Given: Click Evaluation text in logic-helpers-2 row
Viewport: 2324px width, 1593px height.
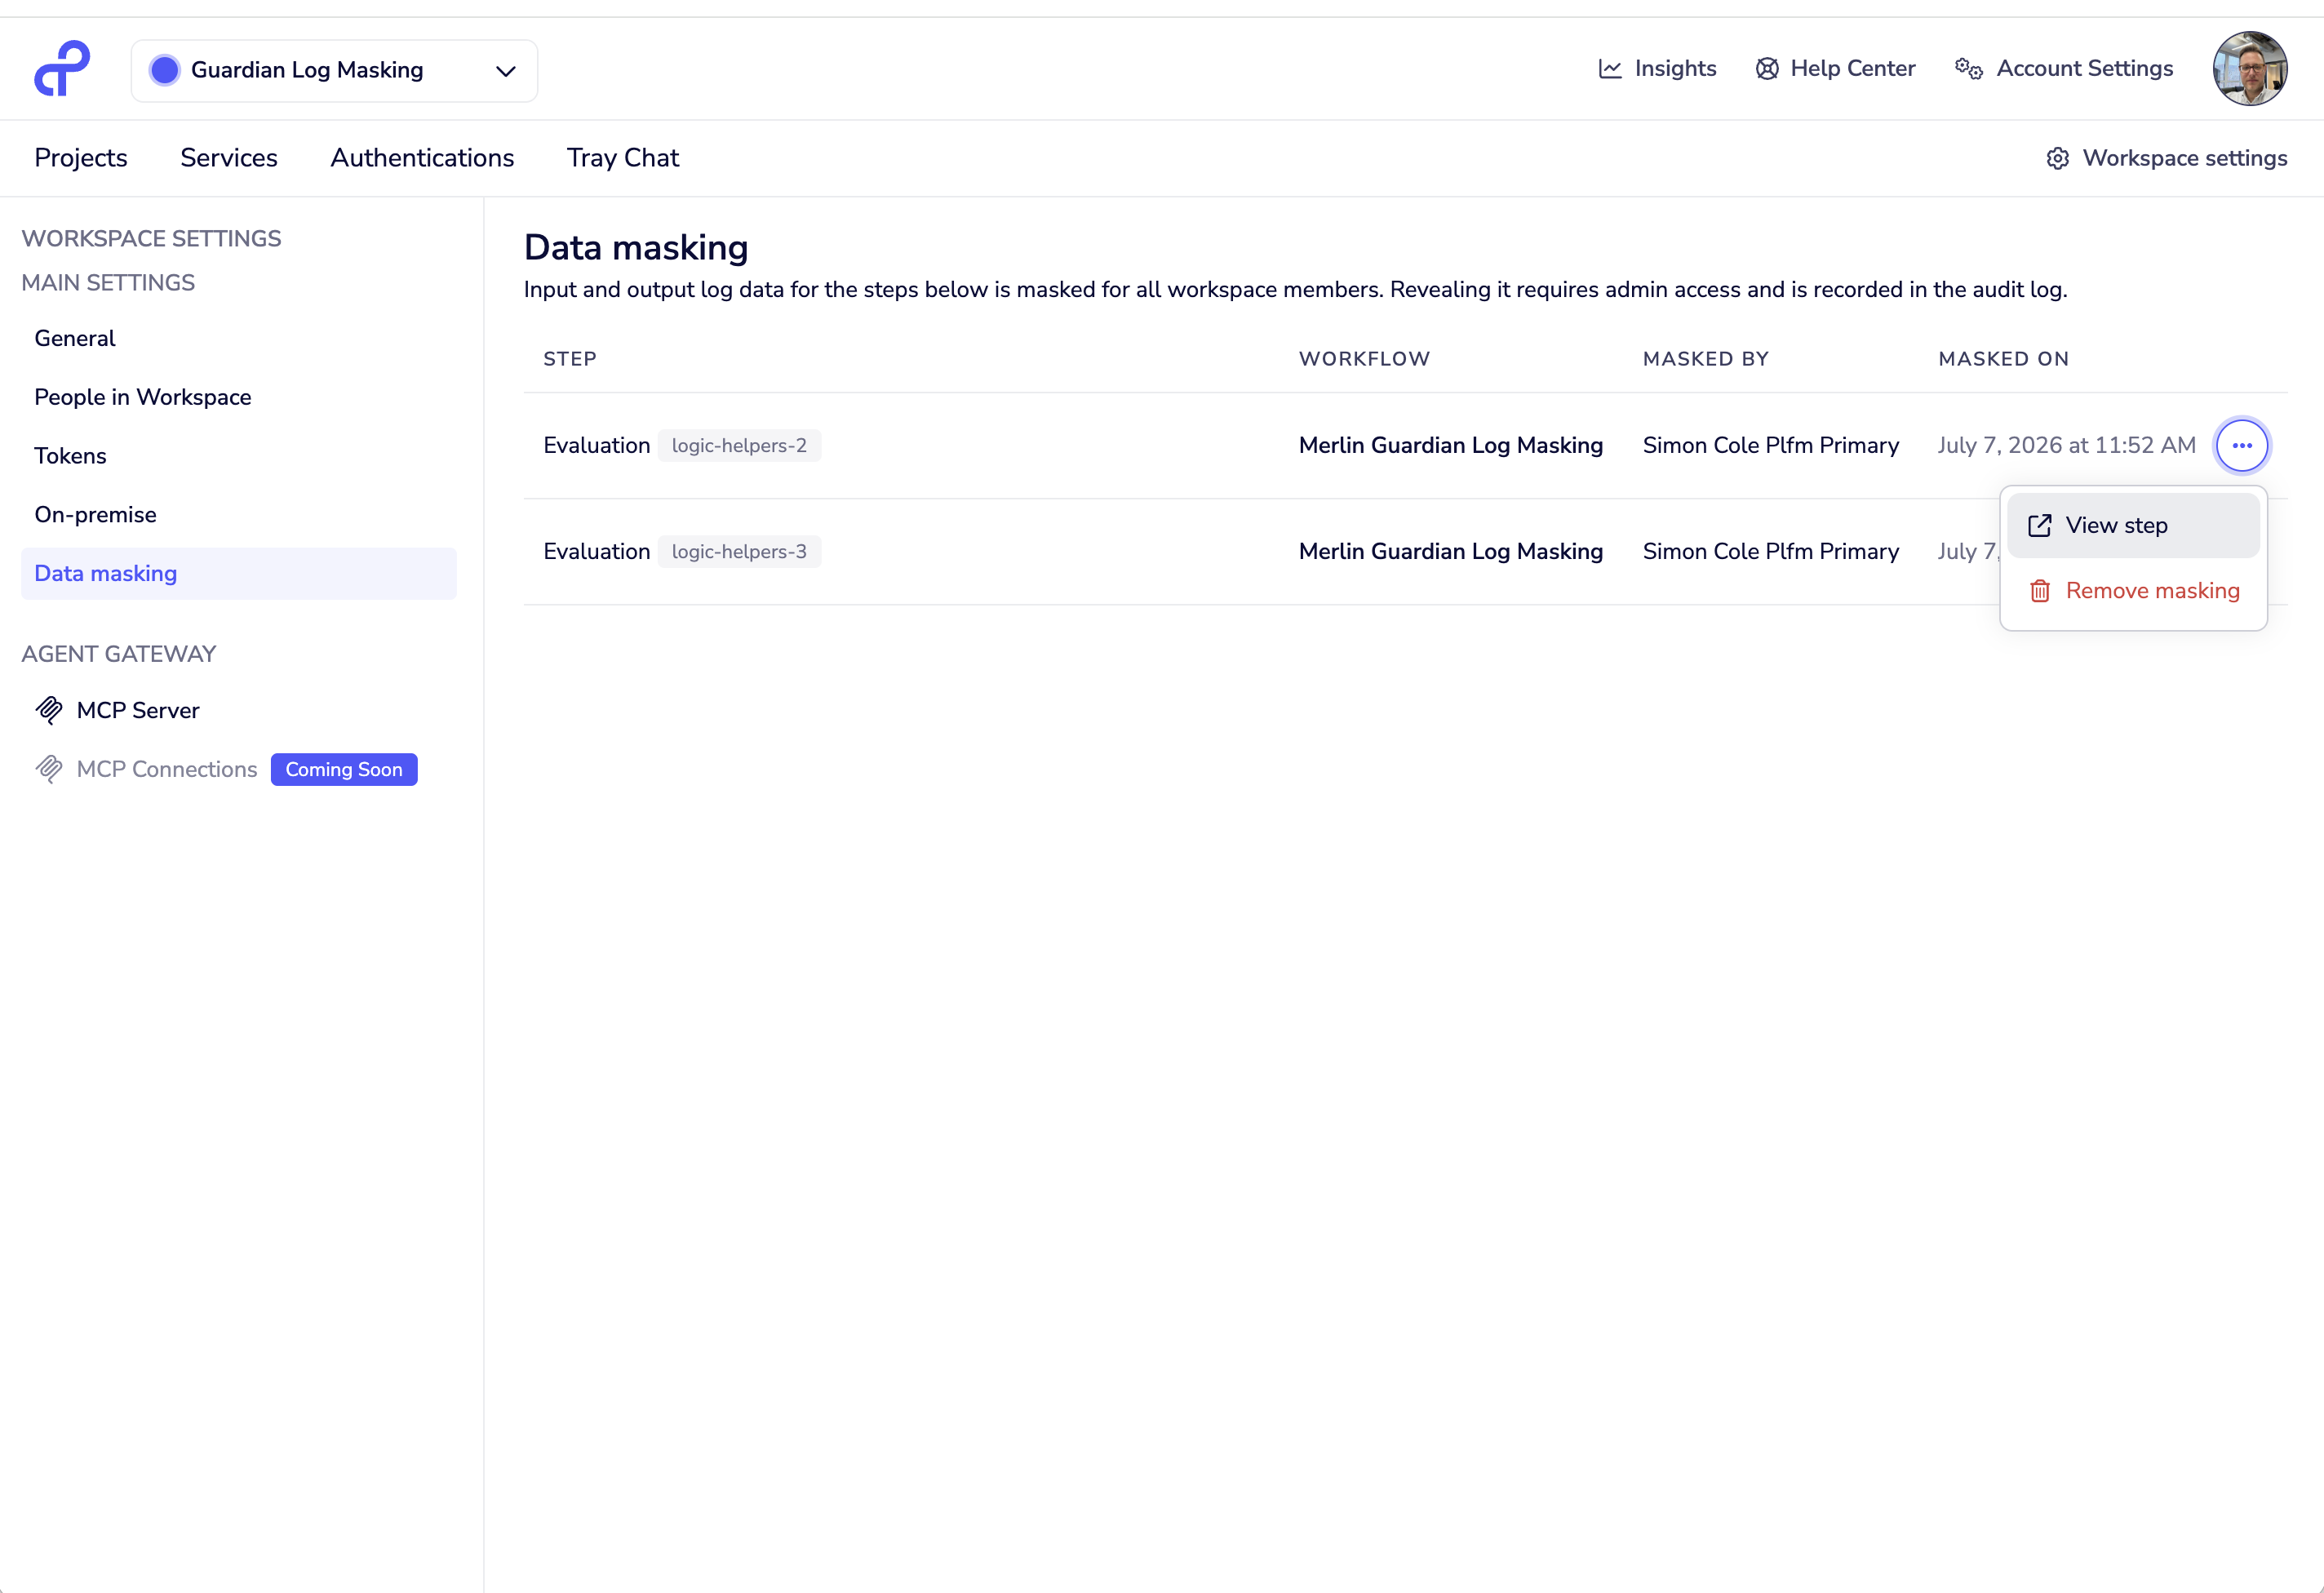Looking at the screenshot, I should coord(596,445).
